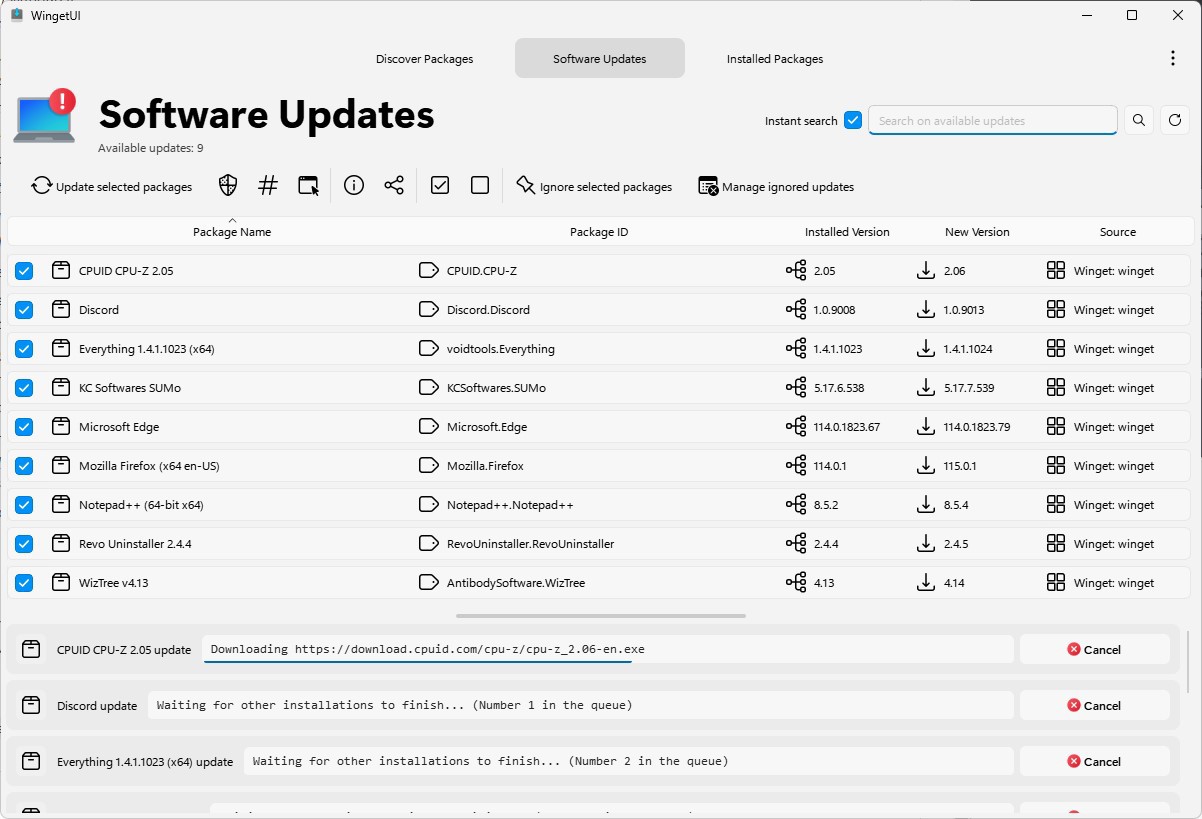Click the select all packages icon
The width and height of the screenshot is (1202, 819).
pyautogui.click(x=440, y=186)
